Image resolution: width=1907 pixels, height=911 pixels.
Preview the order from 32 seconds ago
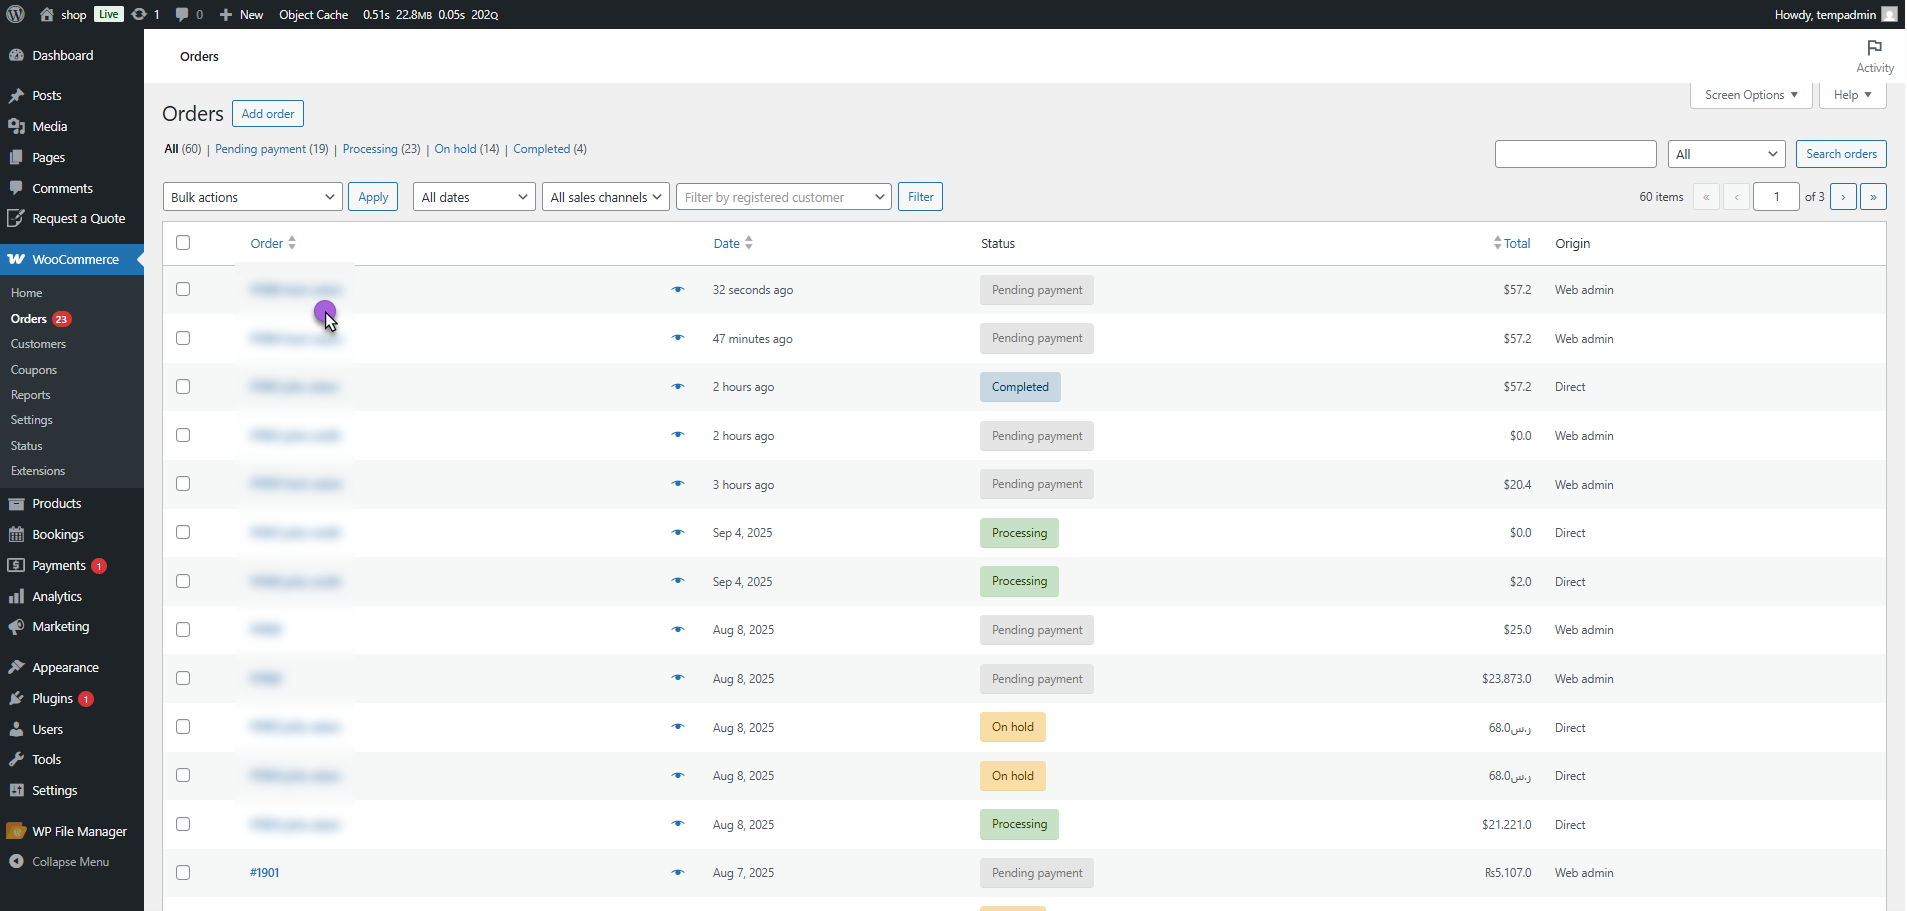pos(678,290)
